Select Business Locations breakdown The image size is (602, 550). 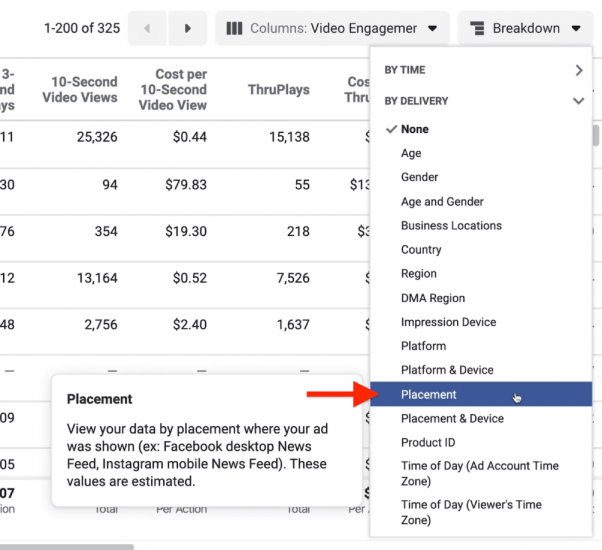click(451, 225)
